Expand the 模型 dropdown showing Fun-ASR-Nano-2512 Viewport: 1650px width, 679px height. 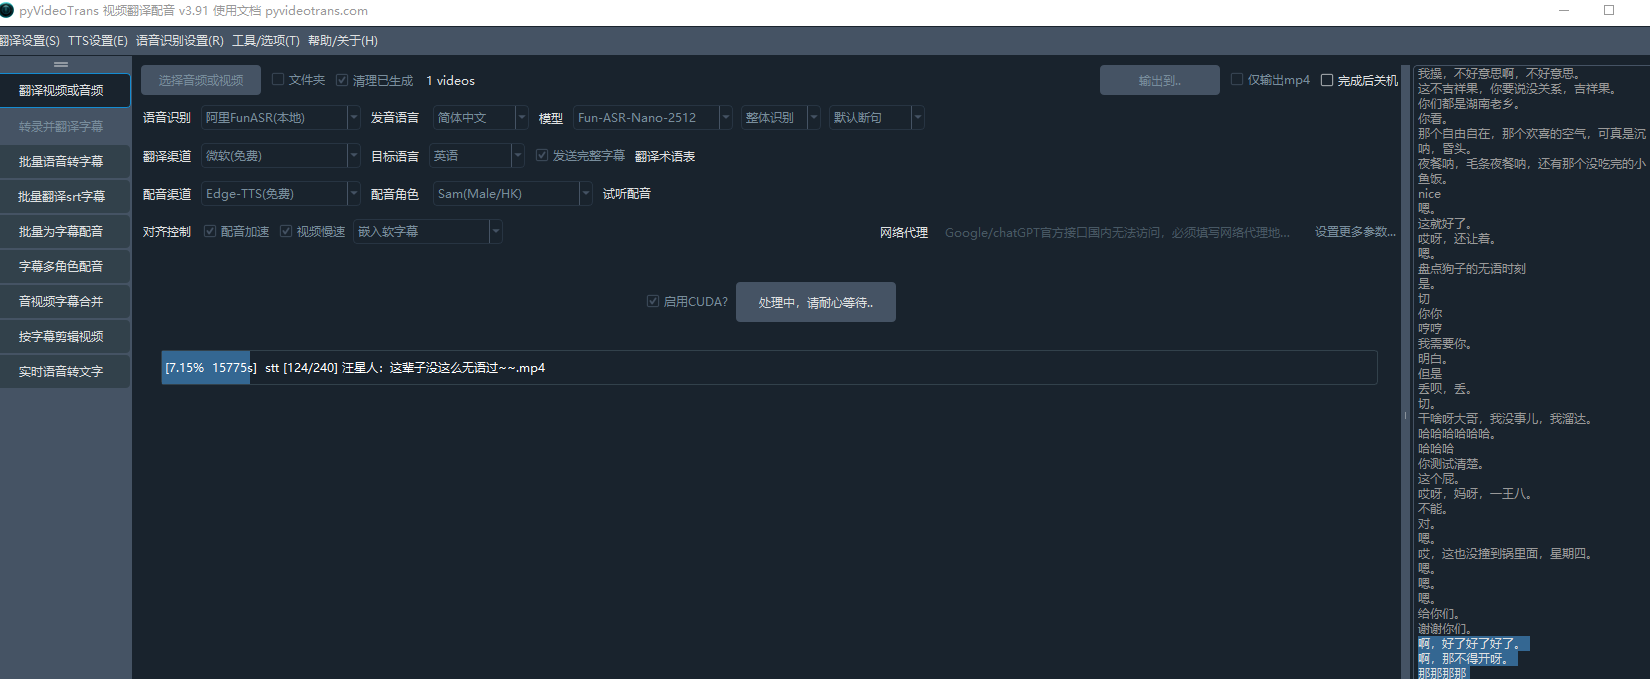653,118
